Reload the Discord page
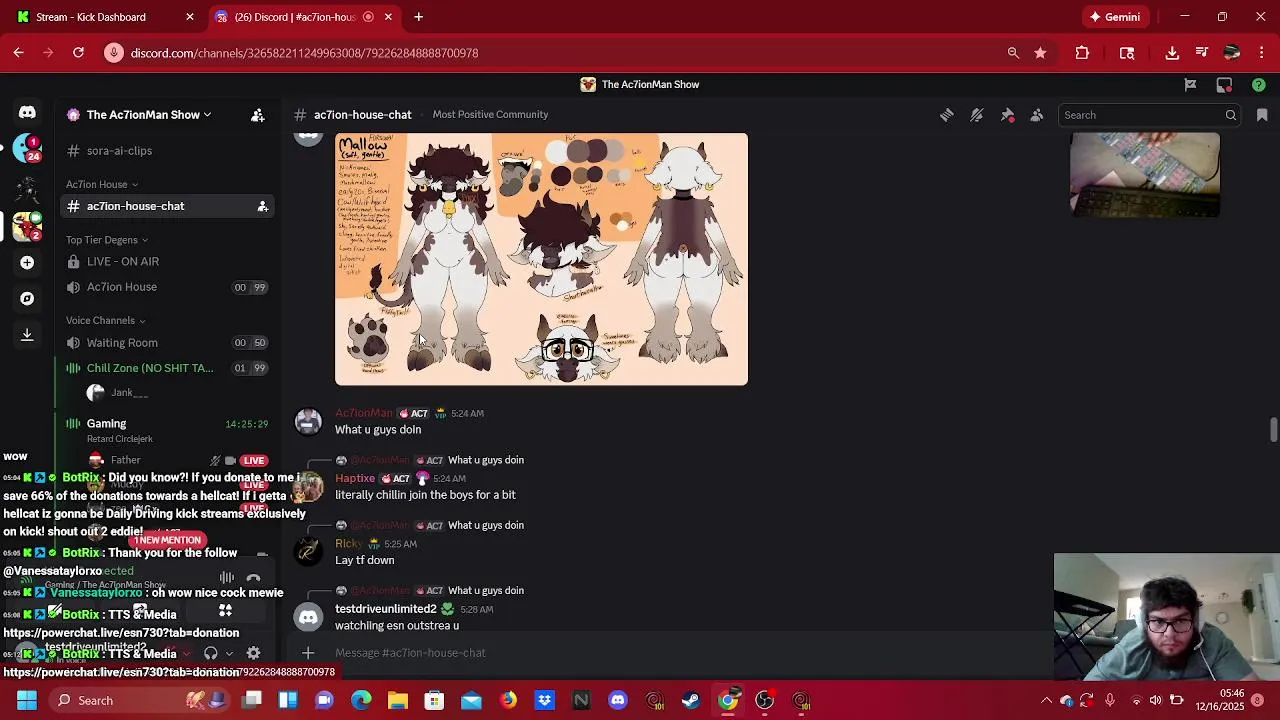 click(x=78, y=53)
